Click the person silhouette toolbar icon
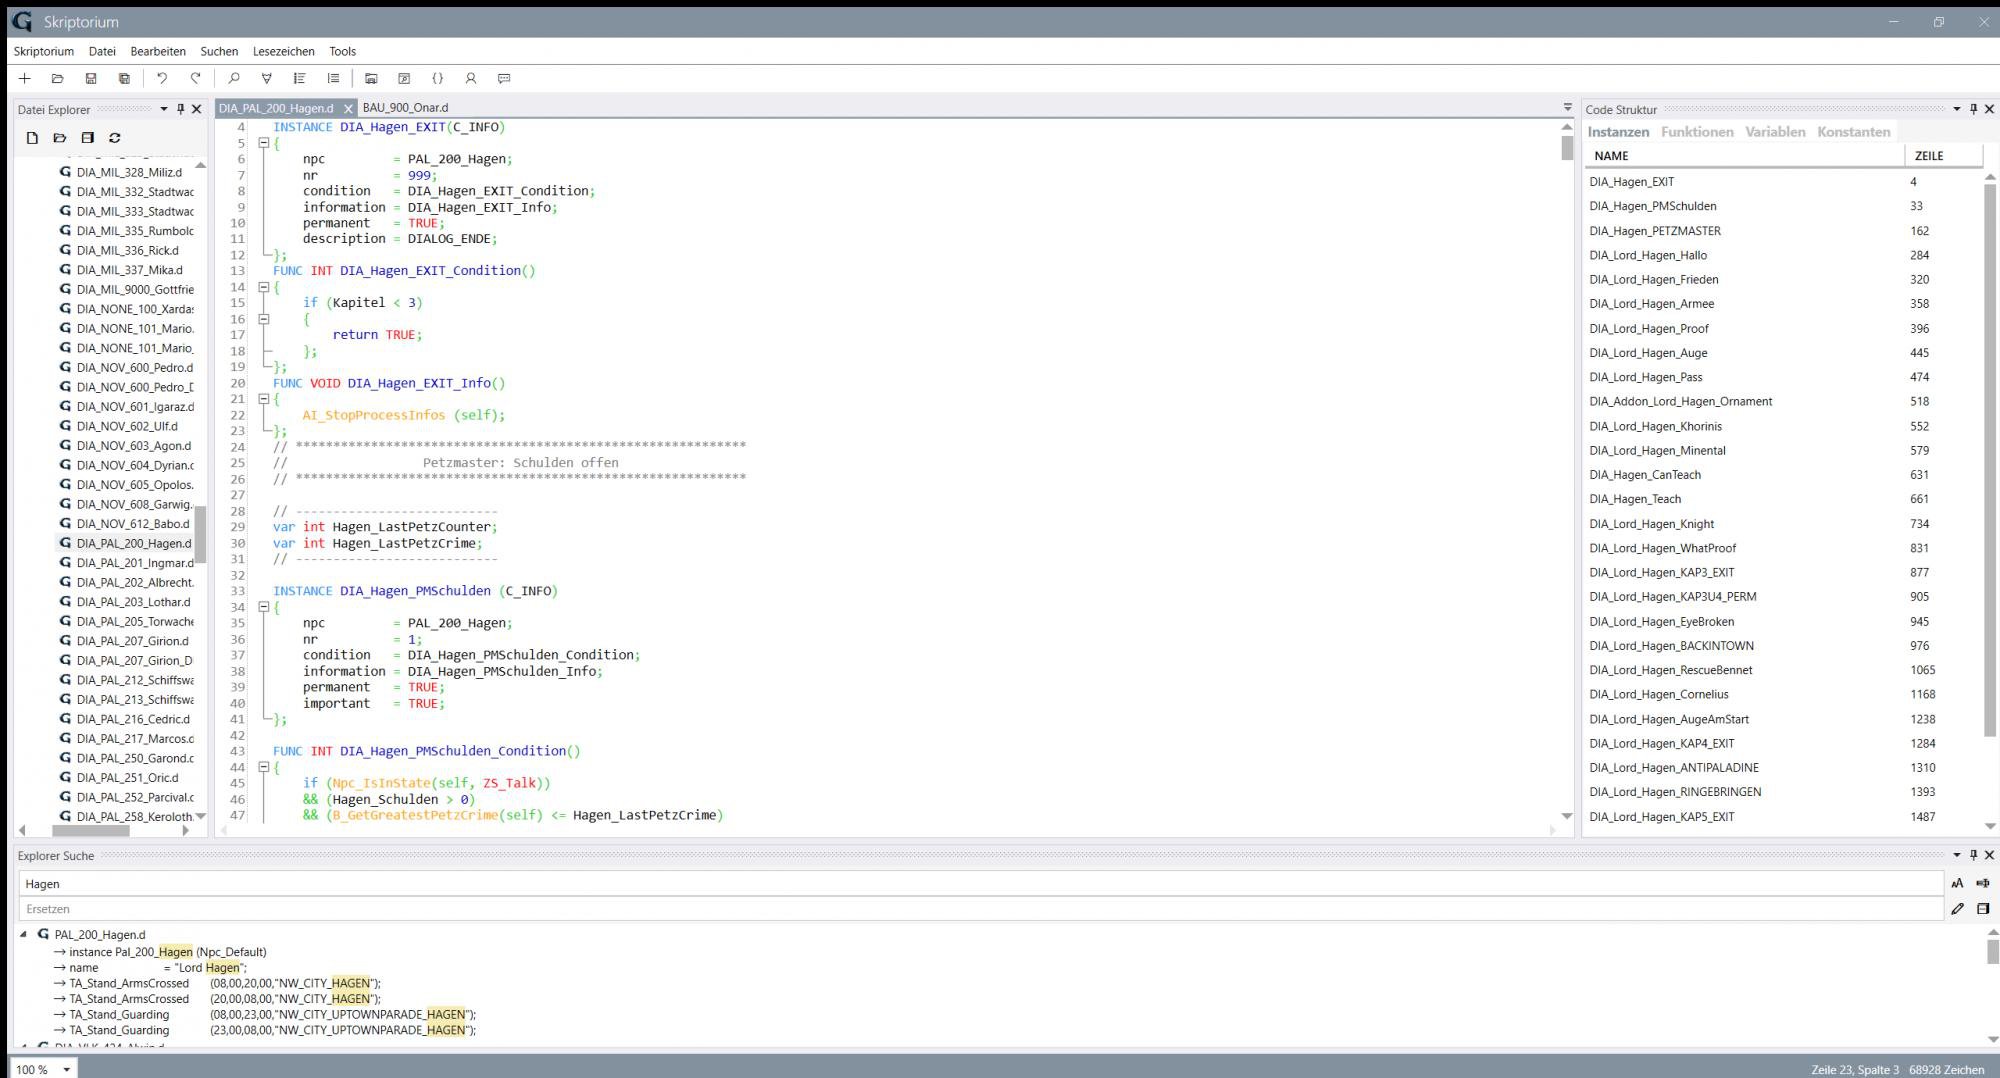 (470, 78)
